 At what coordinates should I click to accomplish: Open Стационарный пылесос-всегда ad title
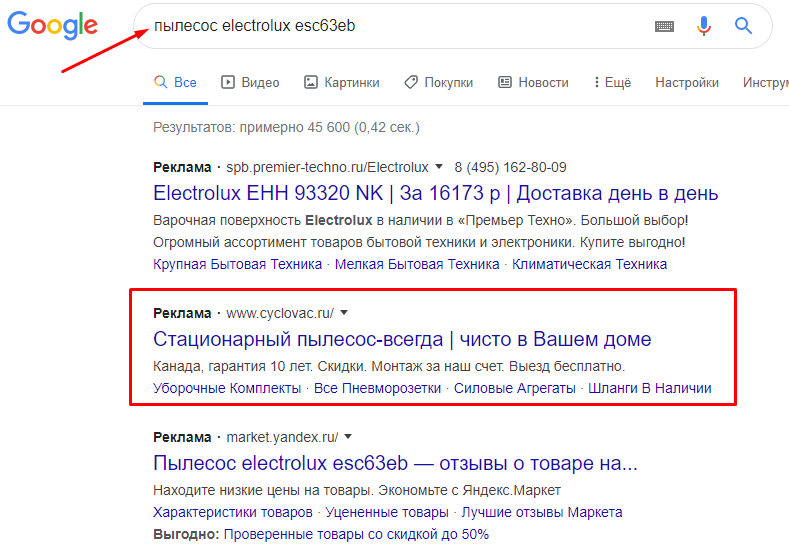[402, 340]
